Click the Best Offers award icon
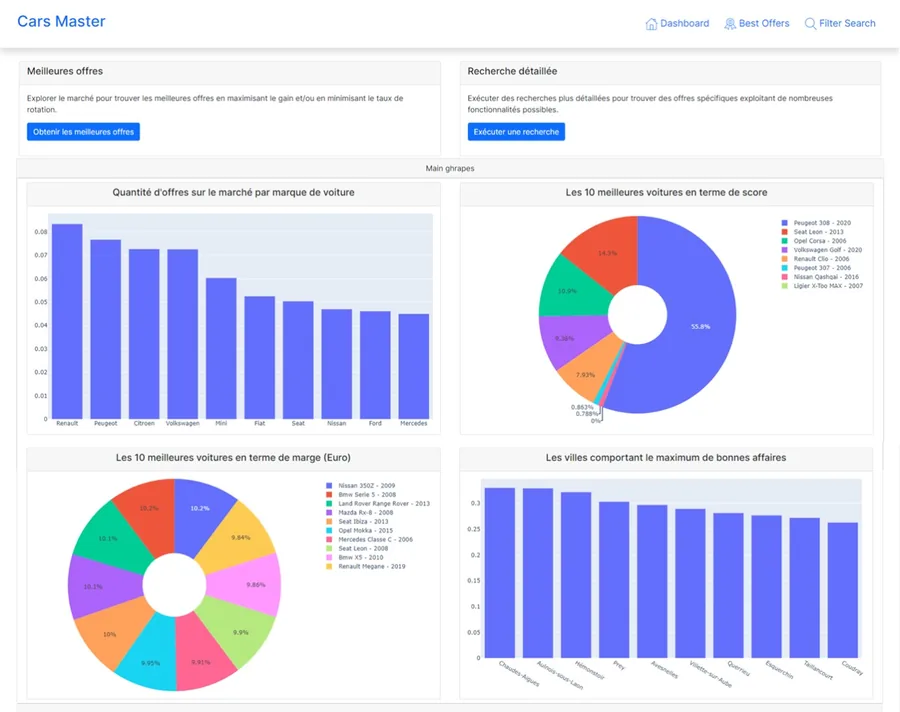This screenshot has width=900, height=712. pos(730,24)
